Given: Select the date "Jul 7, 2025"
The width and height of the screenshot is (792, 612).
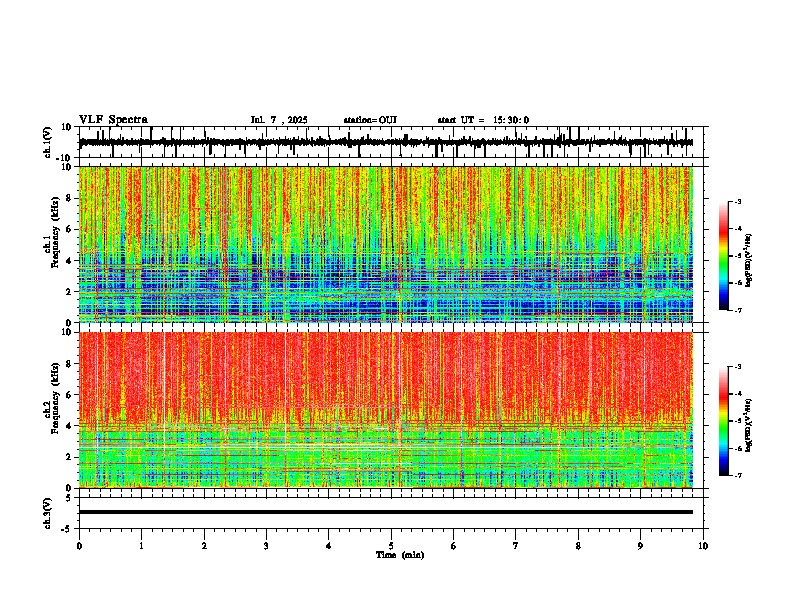Looking at the screenshot, I should click(x=279, y=120).
